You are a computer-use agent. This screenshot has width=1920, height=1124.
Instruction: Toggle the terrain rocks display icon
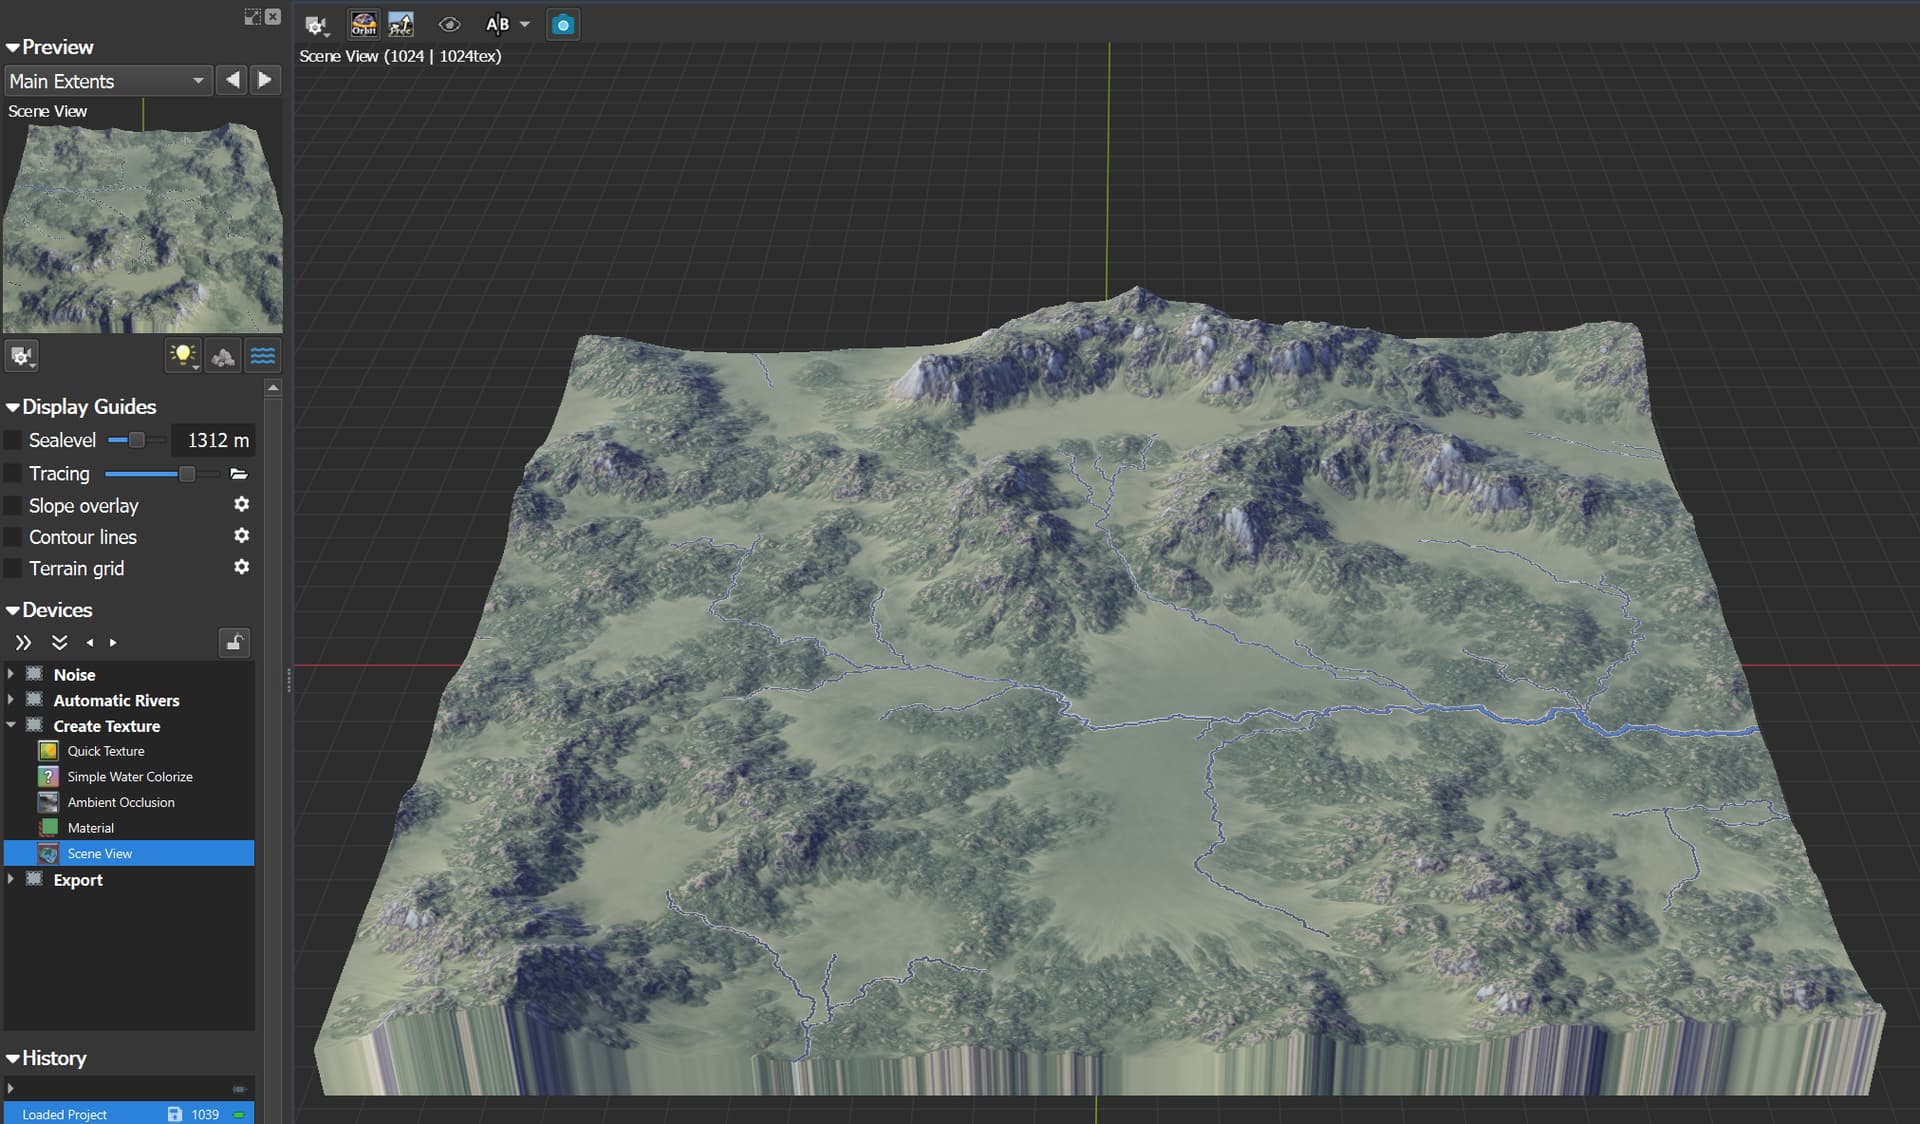(x=223, y=356)
